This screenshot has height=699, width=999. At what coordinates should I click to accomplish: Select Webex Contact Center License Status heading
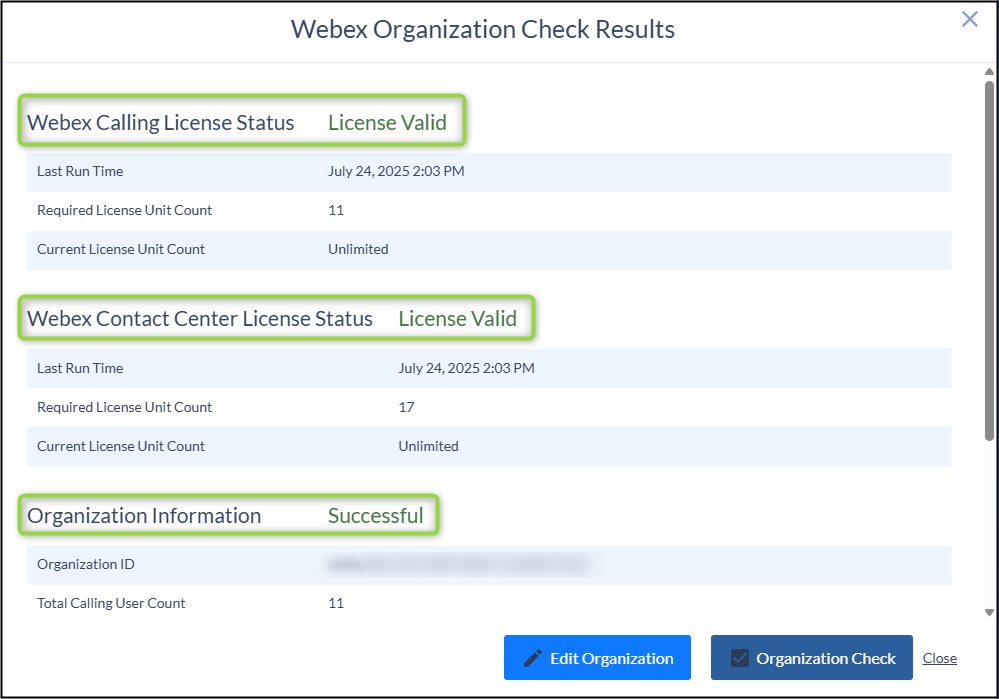pos(200,319)
